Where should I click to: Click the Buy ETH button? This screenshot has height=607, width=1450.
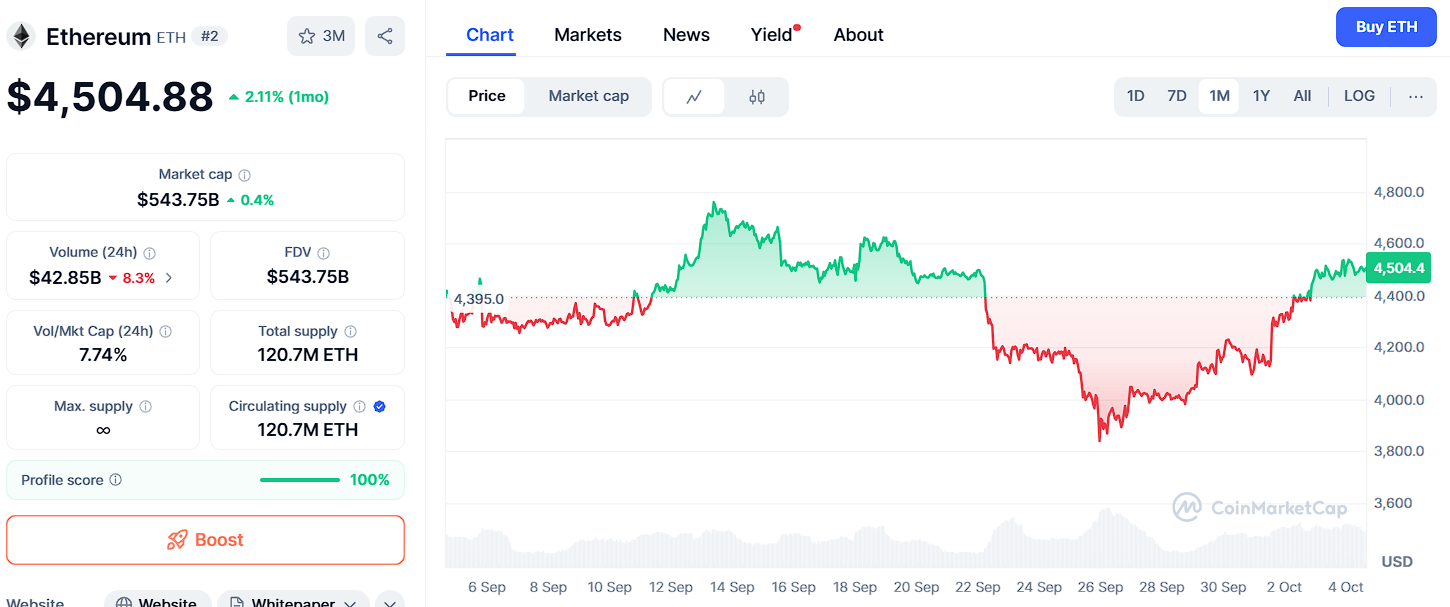click(1386, 27)
